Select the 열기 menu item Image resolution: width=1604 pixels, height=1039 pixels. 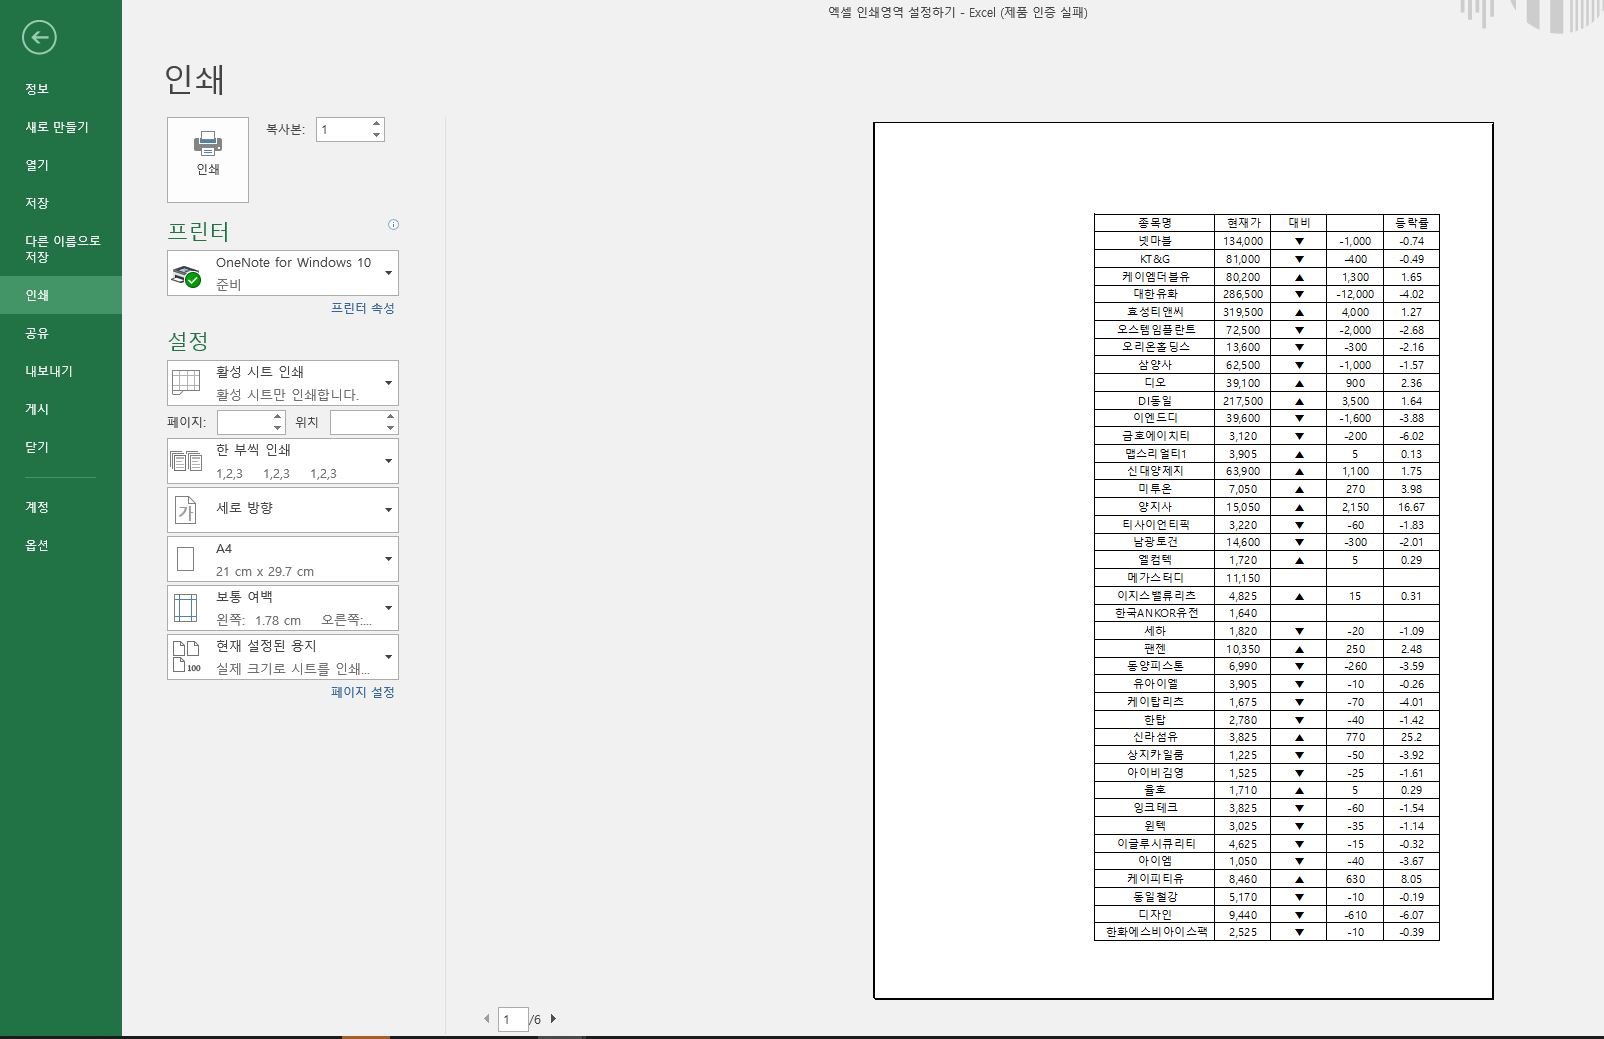click(x=61, y=165)
